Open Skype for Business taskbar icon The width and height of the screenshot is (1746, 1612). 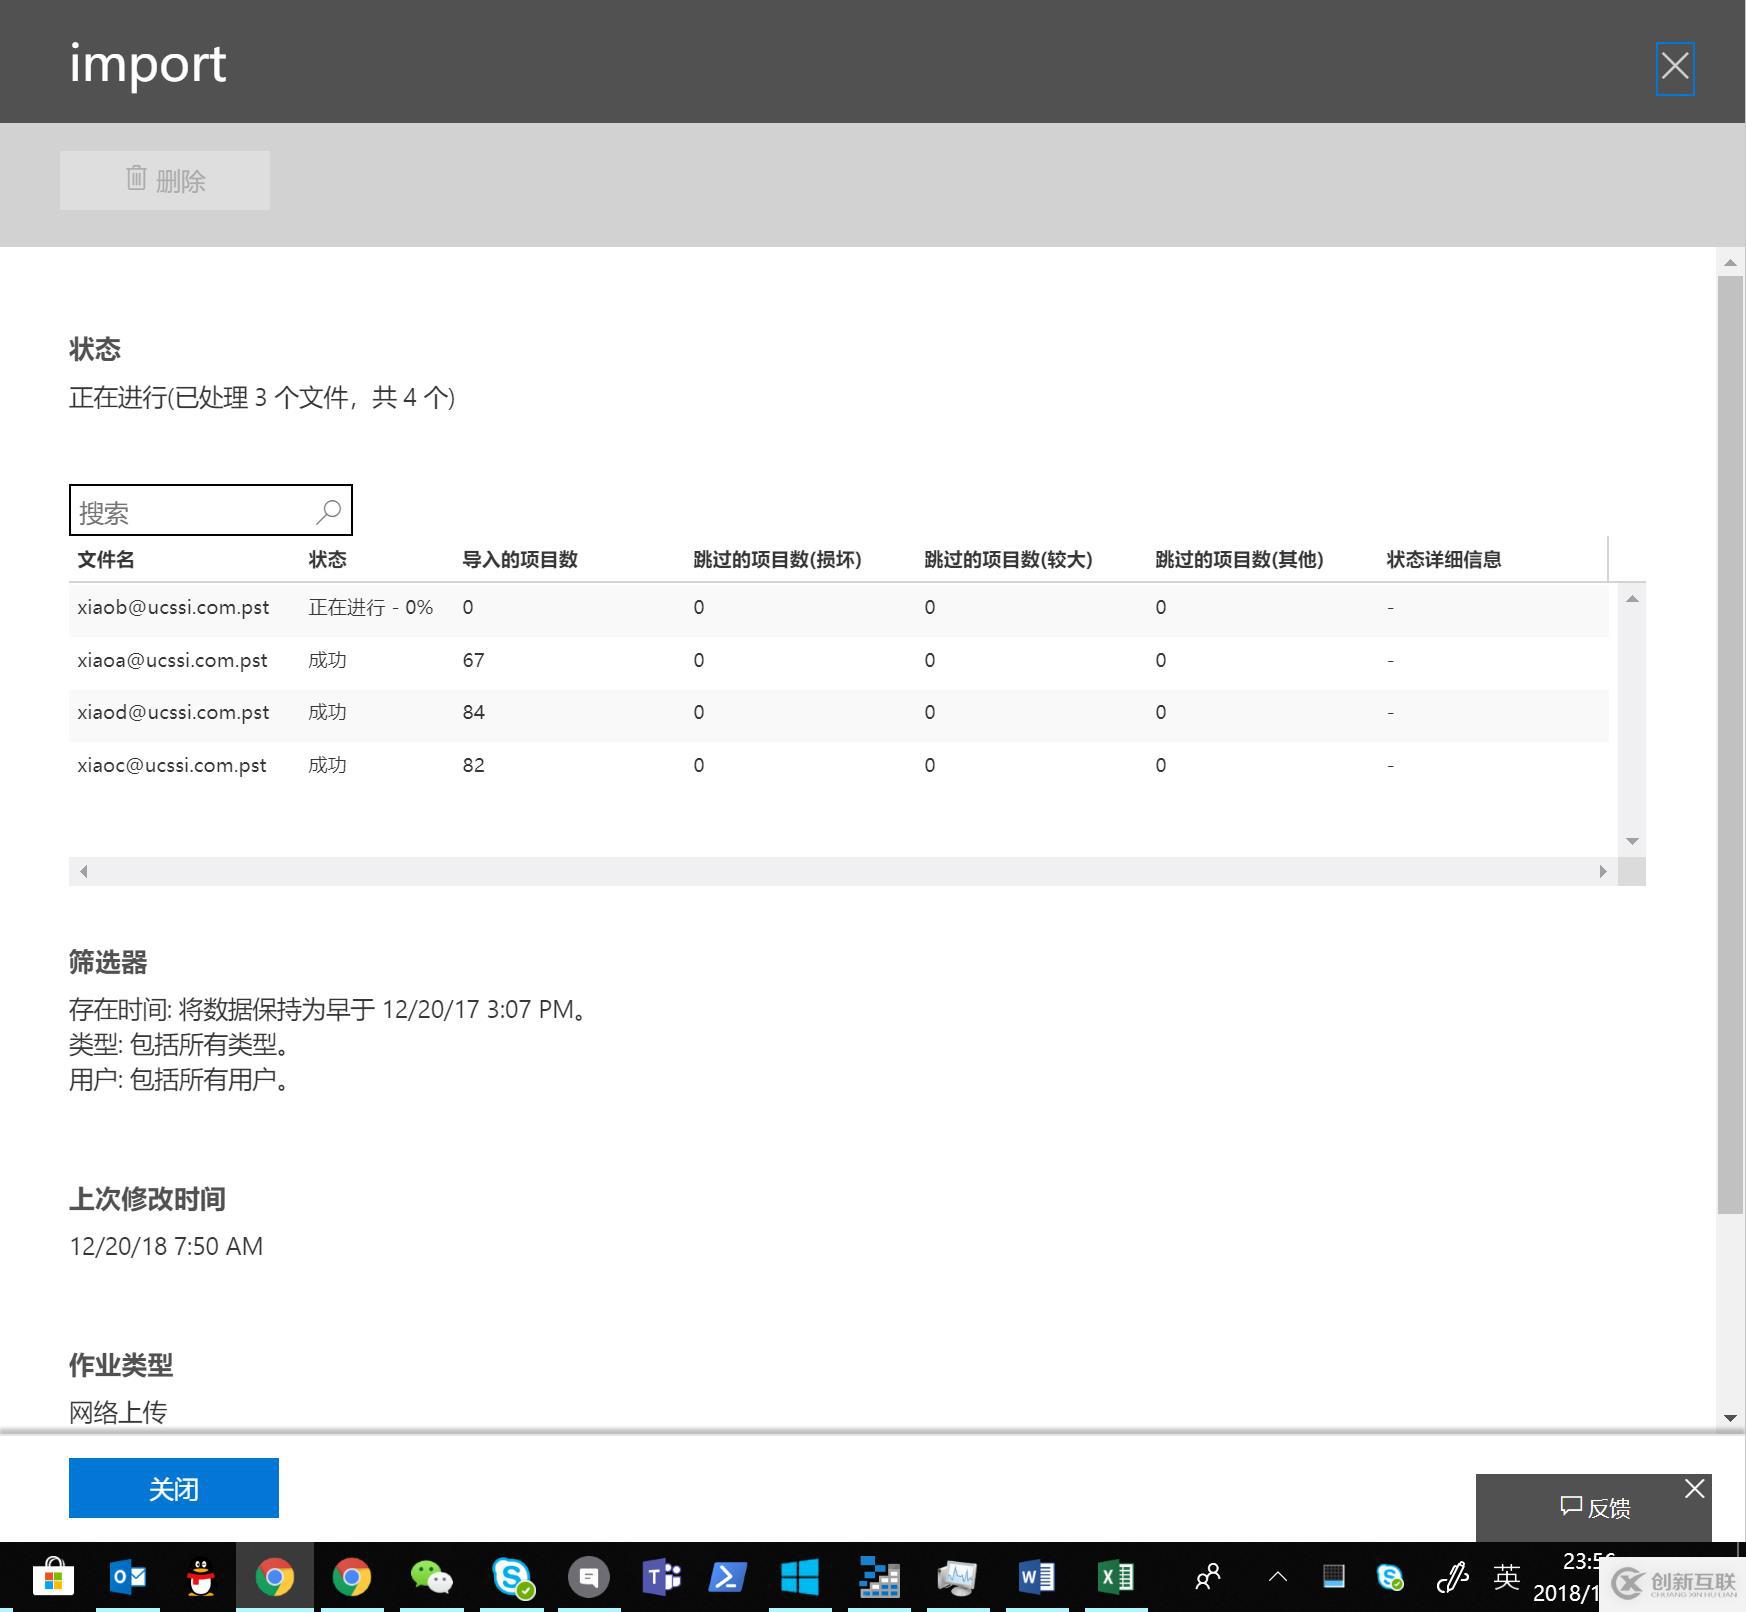[513, 1578]
